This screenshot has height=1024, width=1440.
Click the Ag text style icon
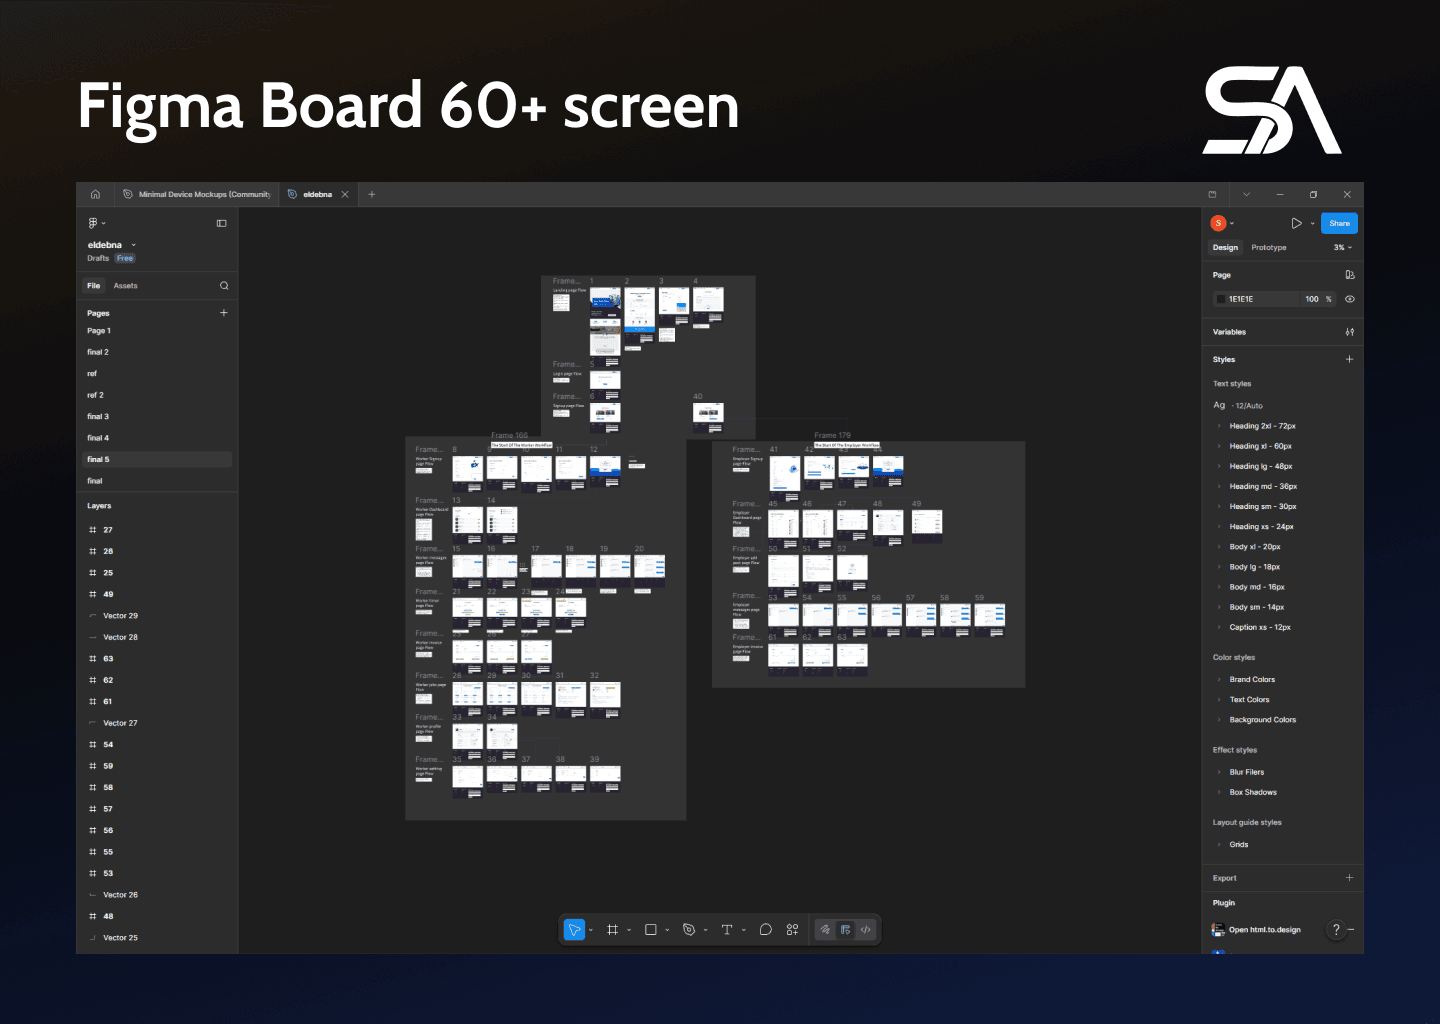click(1219, 405)
